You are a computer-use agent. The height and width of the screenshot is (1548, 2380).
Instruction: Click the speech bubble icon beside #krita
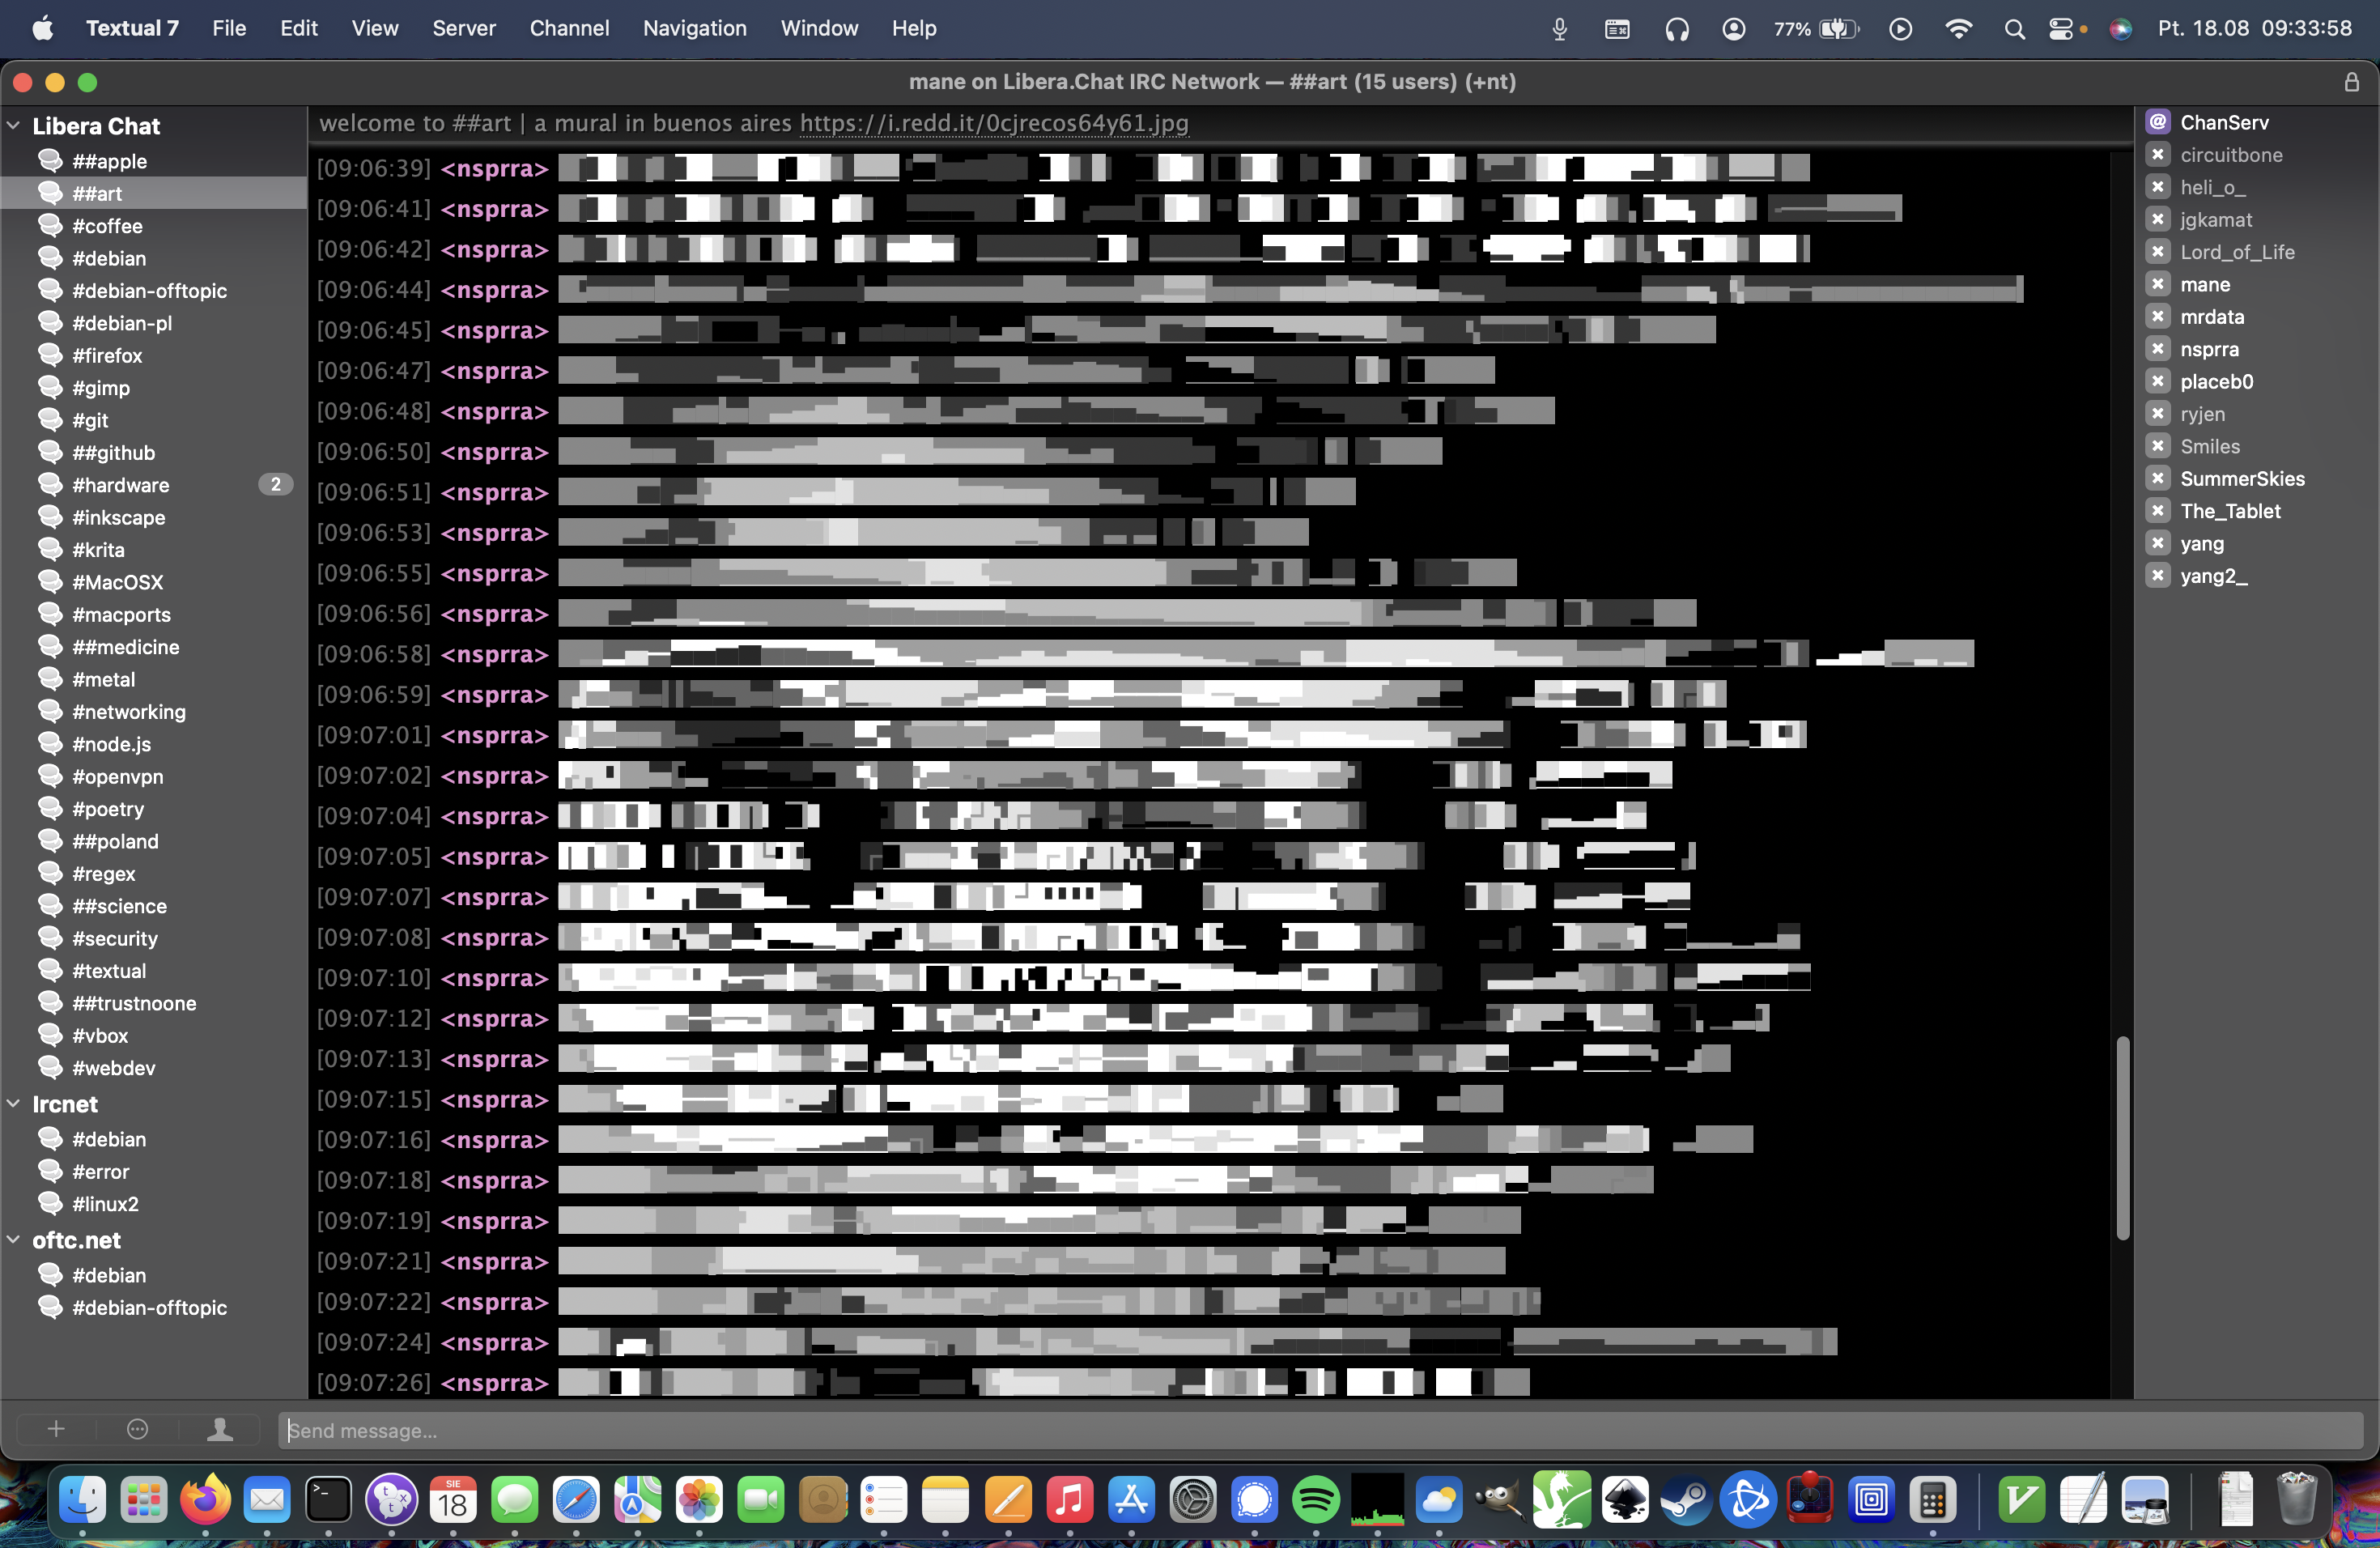click(50, 549)
